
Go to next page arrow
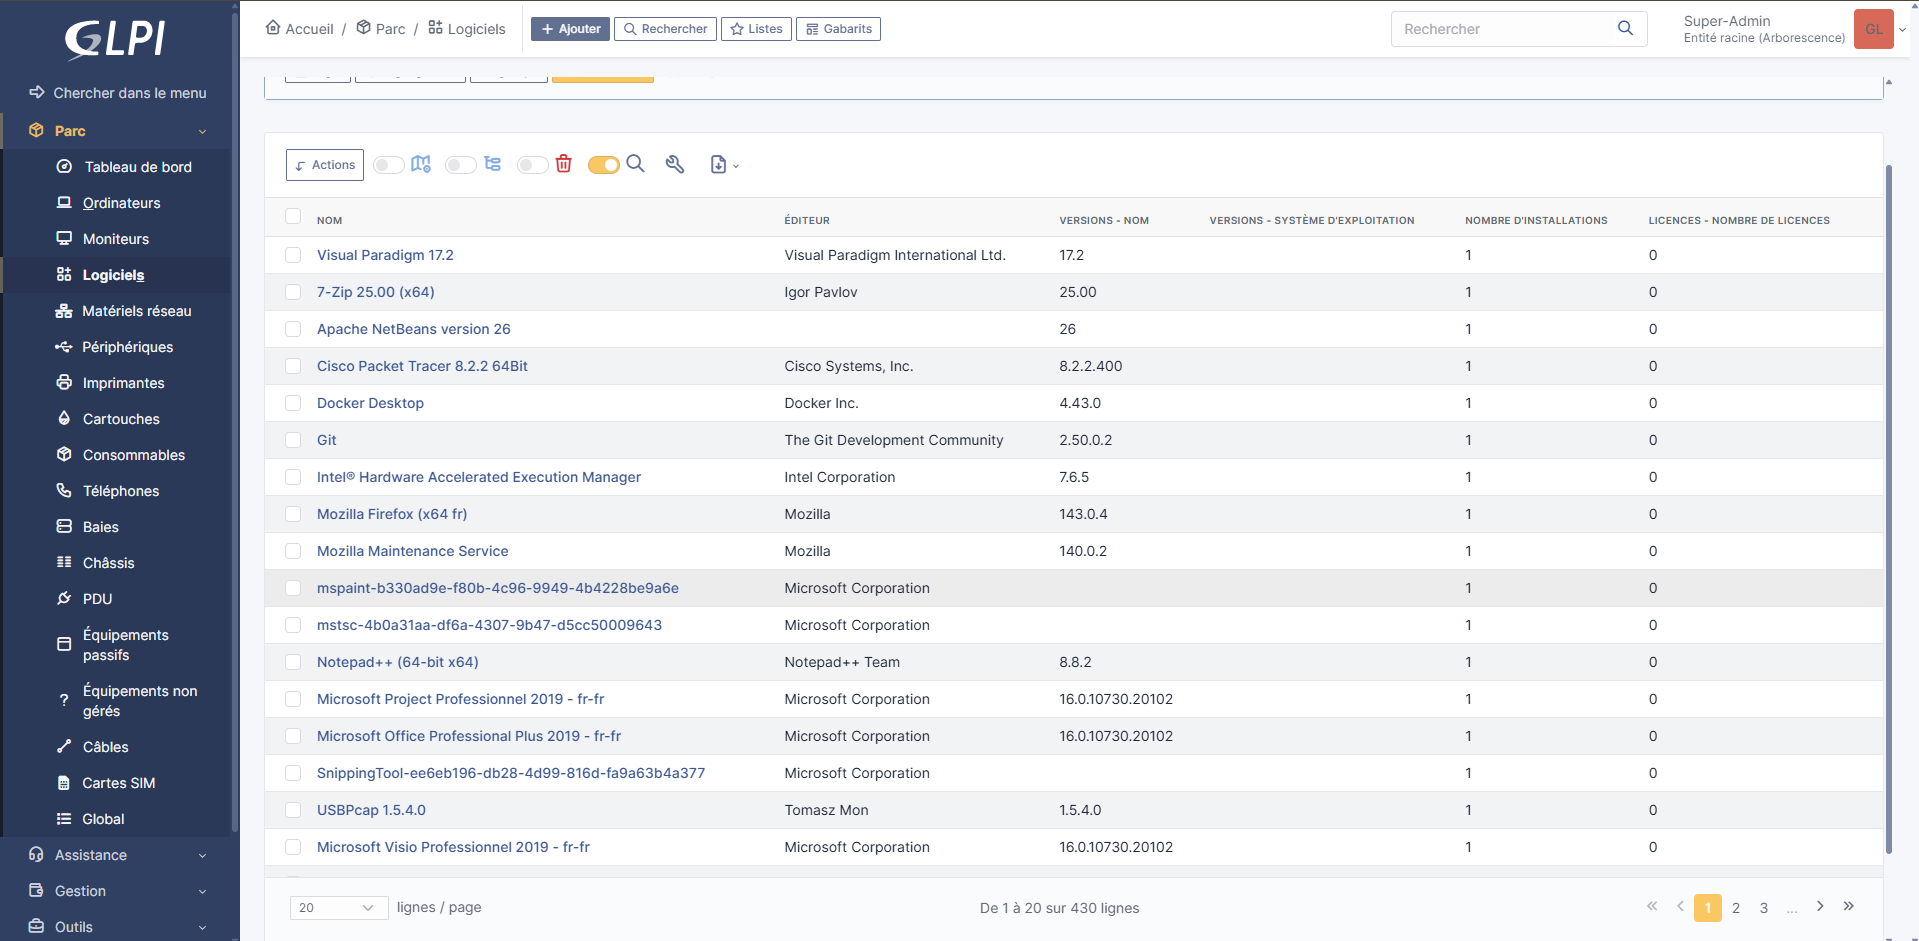click(x=1820, y=906)
